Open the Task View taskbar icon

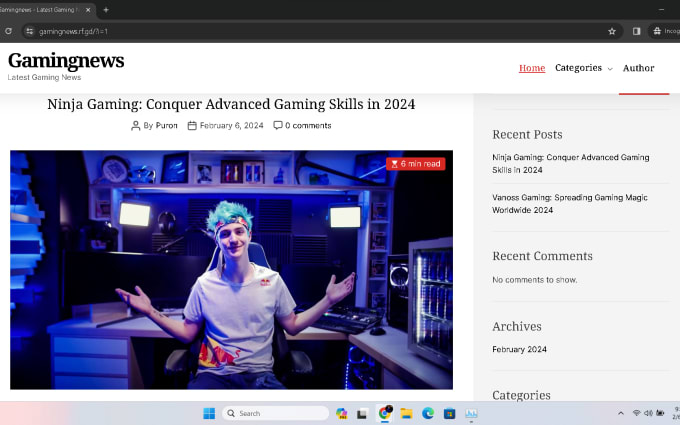coord(362,414)
